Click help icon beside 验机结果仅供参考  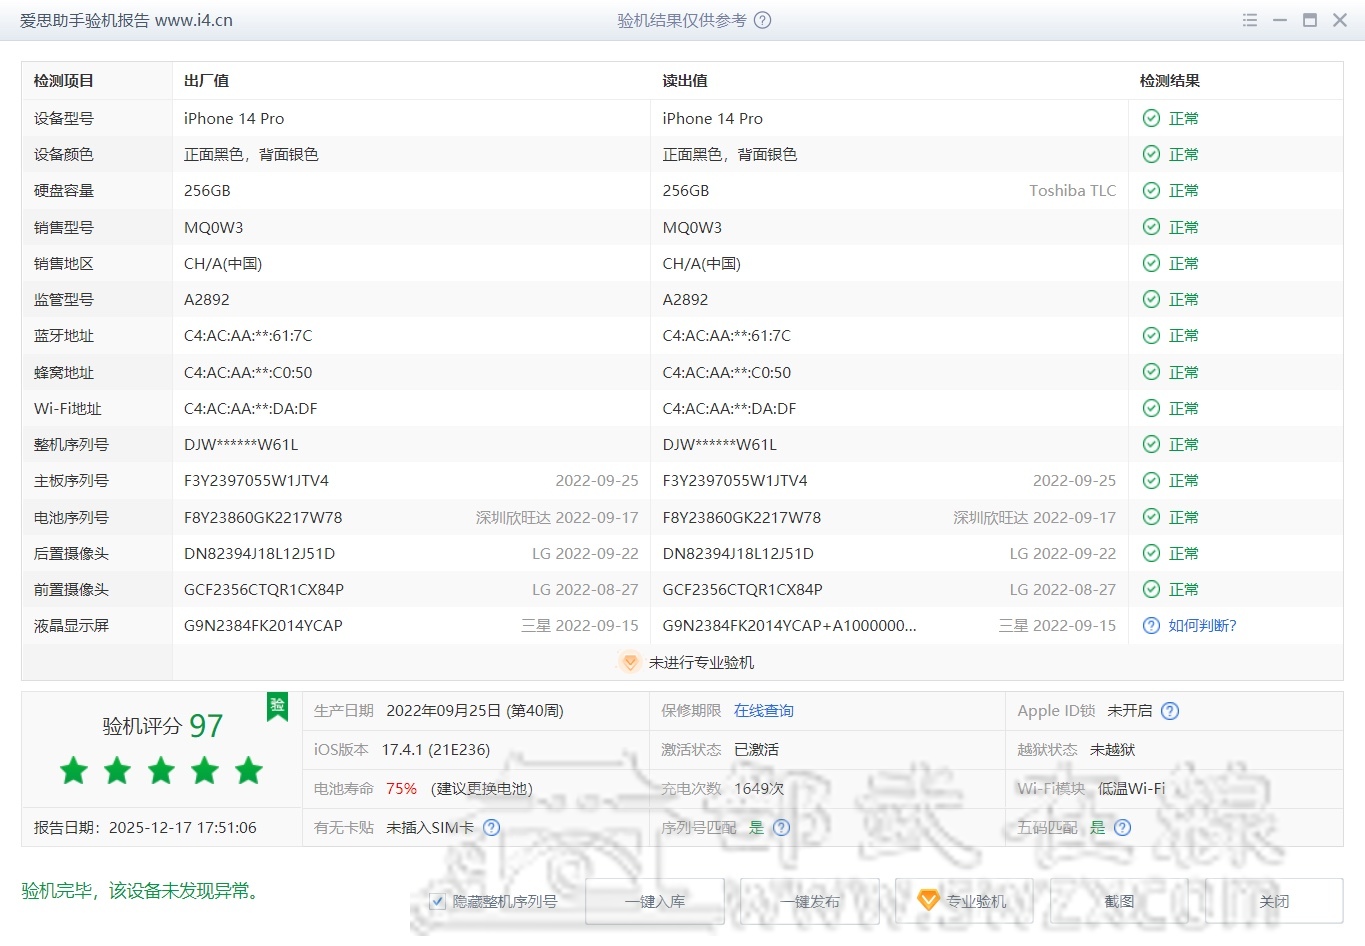(762, 20)
